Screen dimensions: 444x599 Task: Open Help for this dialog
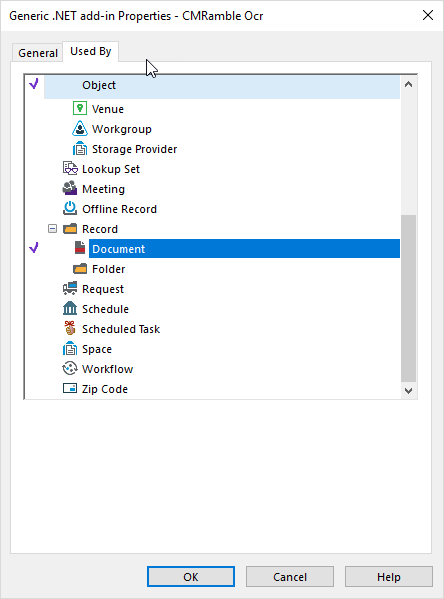(389, 576)
